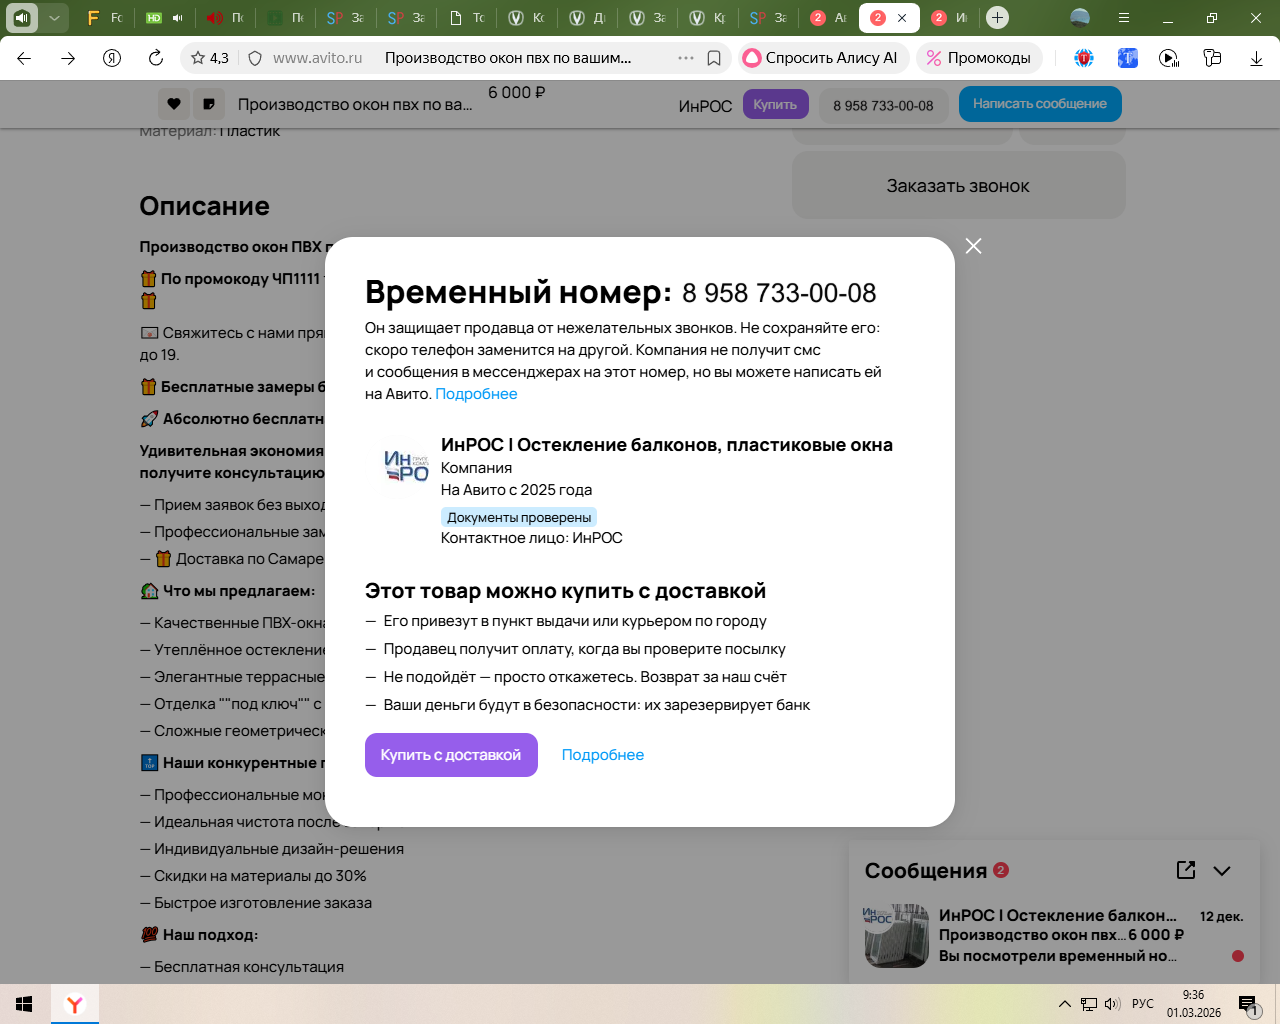Open the Yandex home page button
The height and width of the screenshot is (1024, 1280).
[x=112, y=58]
